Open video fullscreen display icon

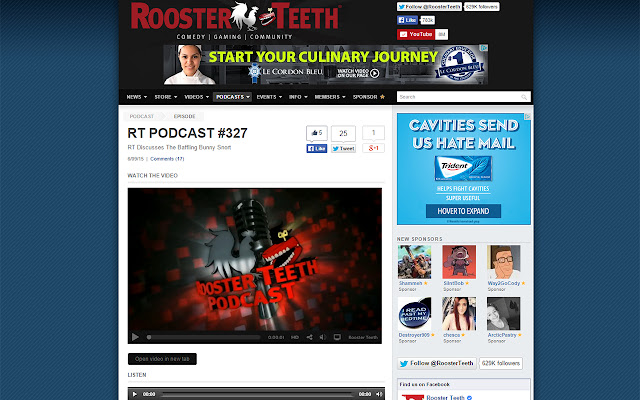click(337, 337)
